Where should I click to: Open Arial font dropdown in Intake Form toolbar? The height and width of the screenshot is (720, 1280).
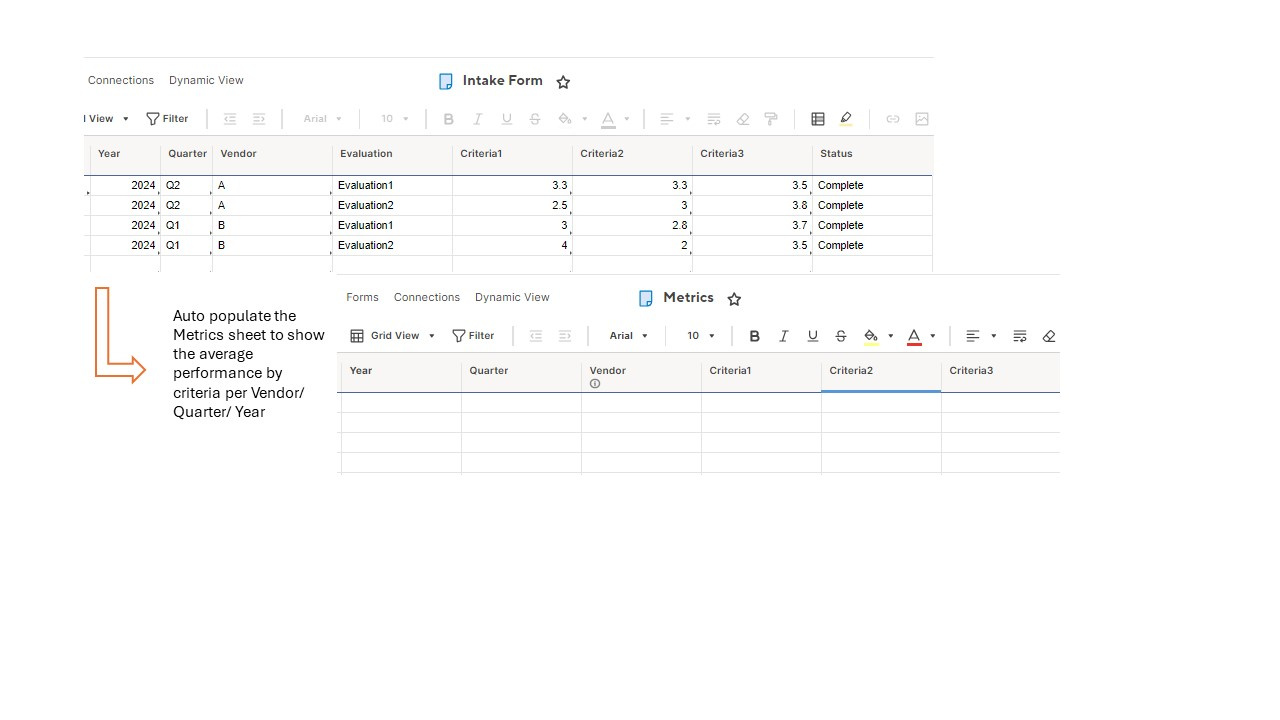pos(323,119)
